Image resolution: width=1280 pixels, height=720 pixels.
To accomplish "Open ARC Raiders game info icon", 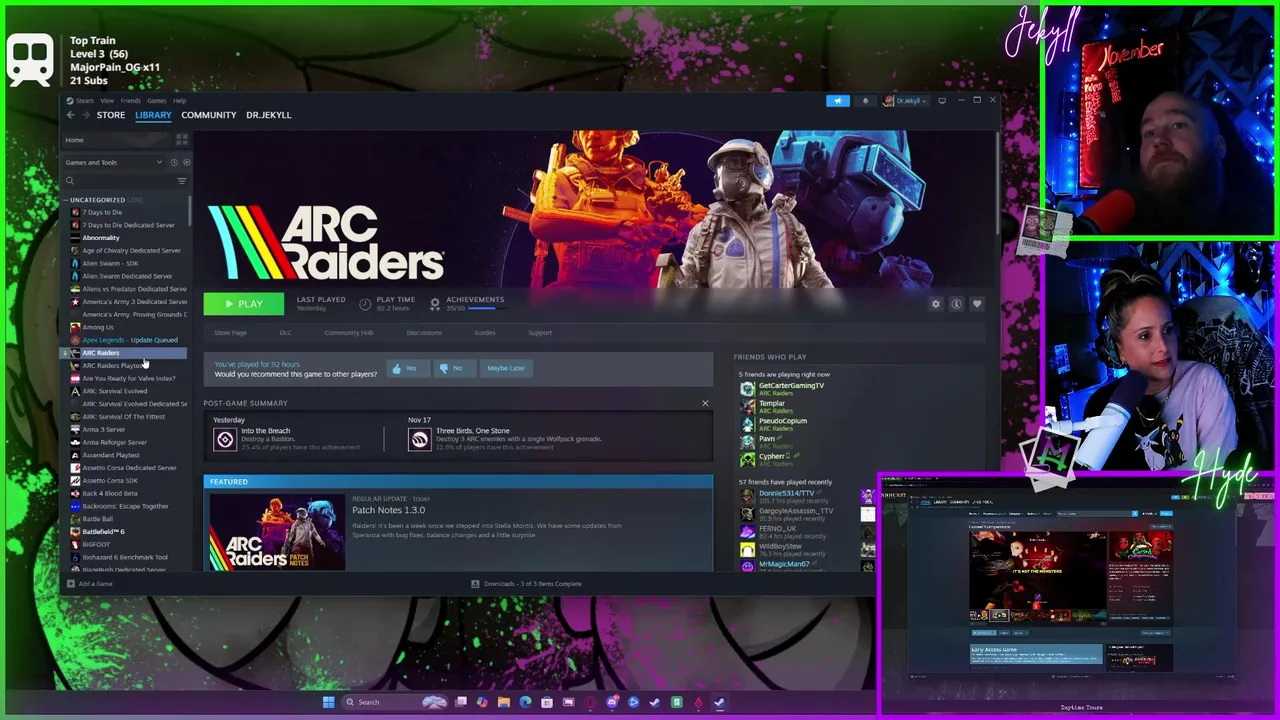I will (956, 304).
